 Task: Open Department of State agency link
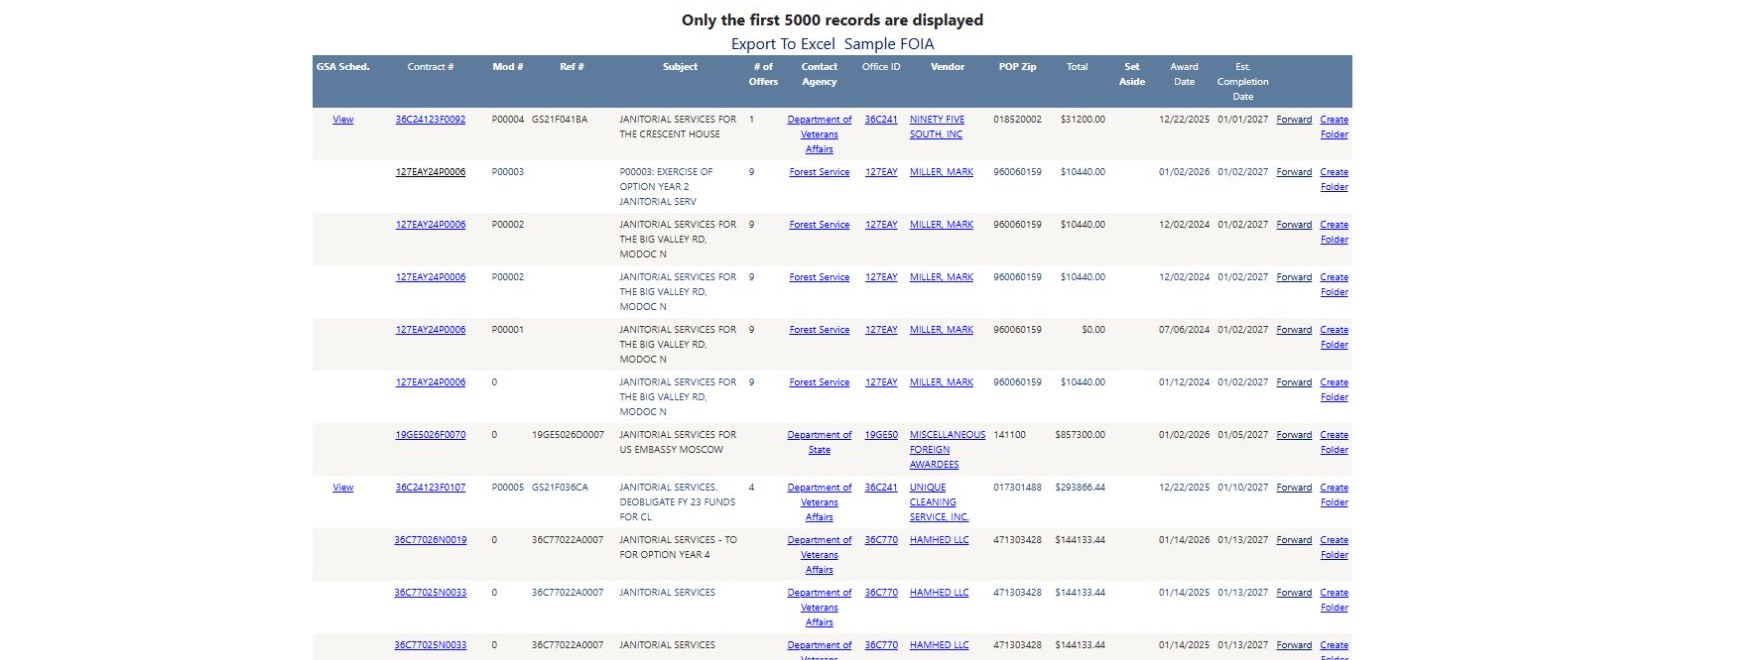(819, 442)
